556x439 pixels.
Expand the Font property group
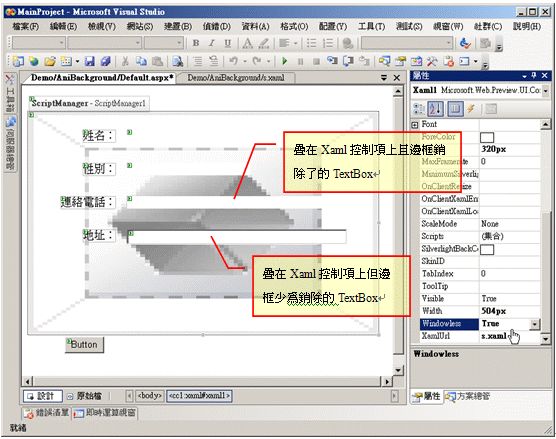pyautogui.click(x=415, y=125)
